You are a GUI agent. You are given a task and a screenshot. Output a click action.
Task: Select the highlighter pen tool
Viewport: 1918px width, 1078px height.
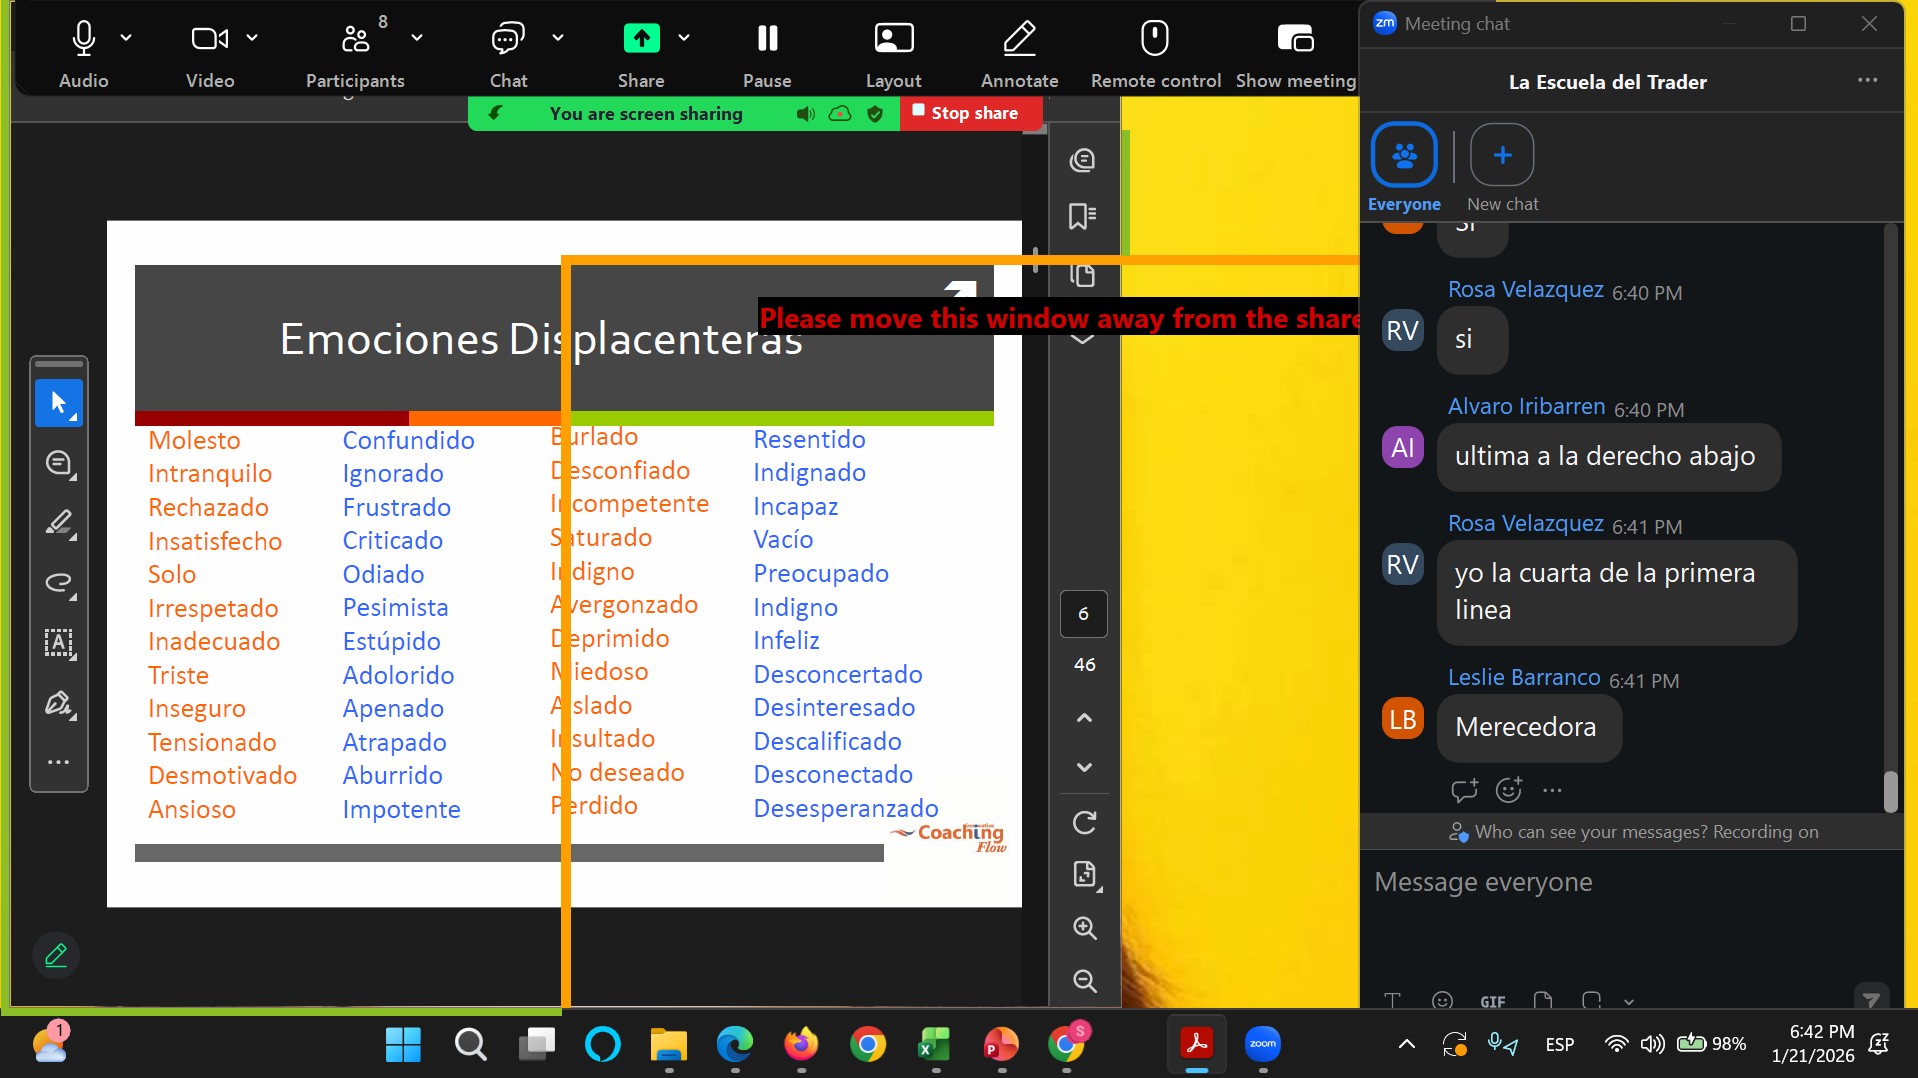pos(59,523)
